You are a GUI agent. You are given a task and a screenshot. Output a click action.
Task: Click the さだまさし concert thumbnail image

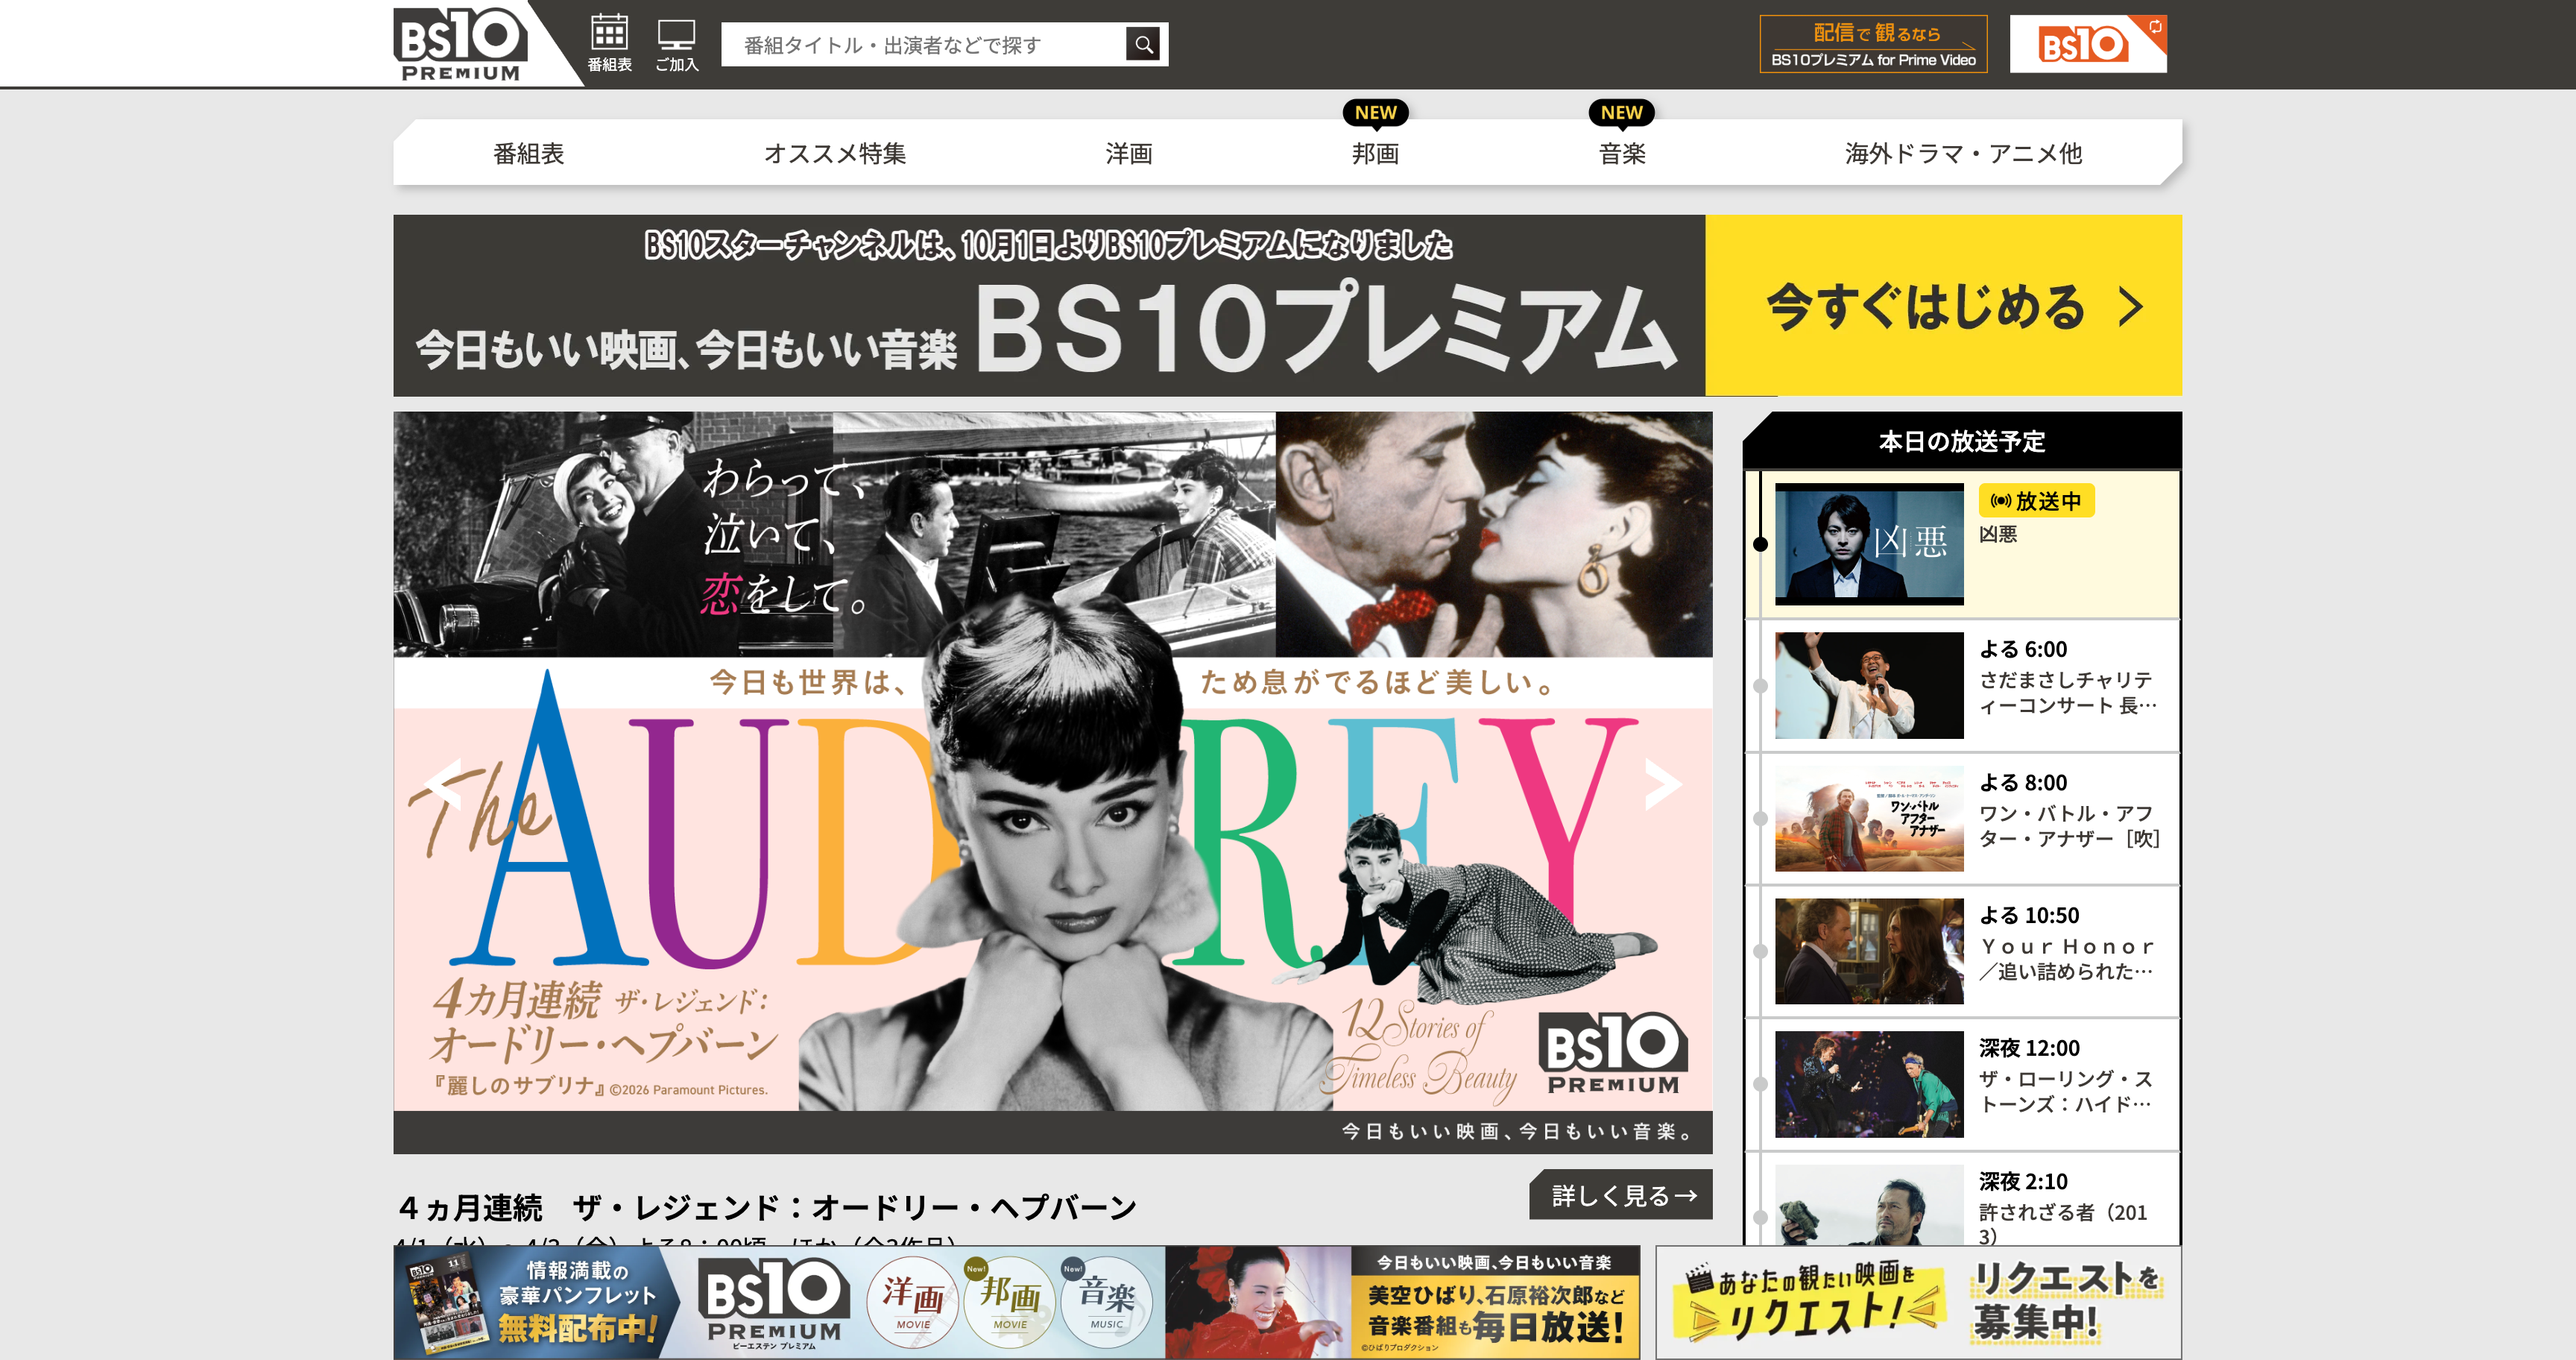[1869, 685]
